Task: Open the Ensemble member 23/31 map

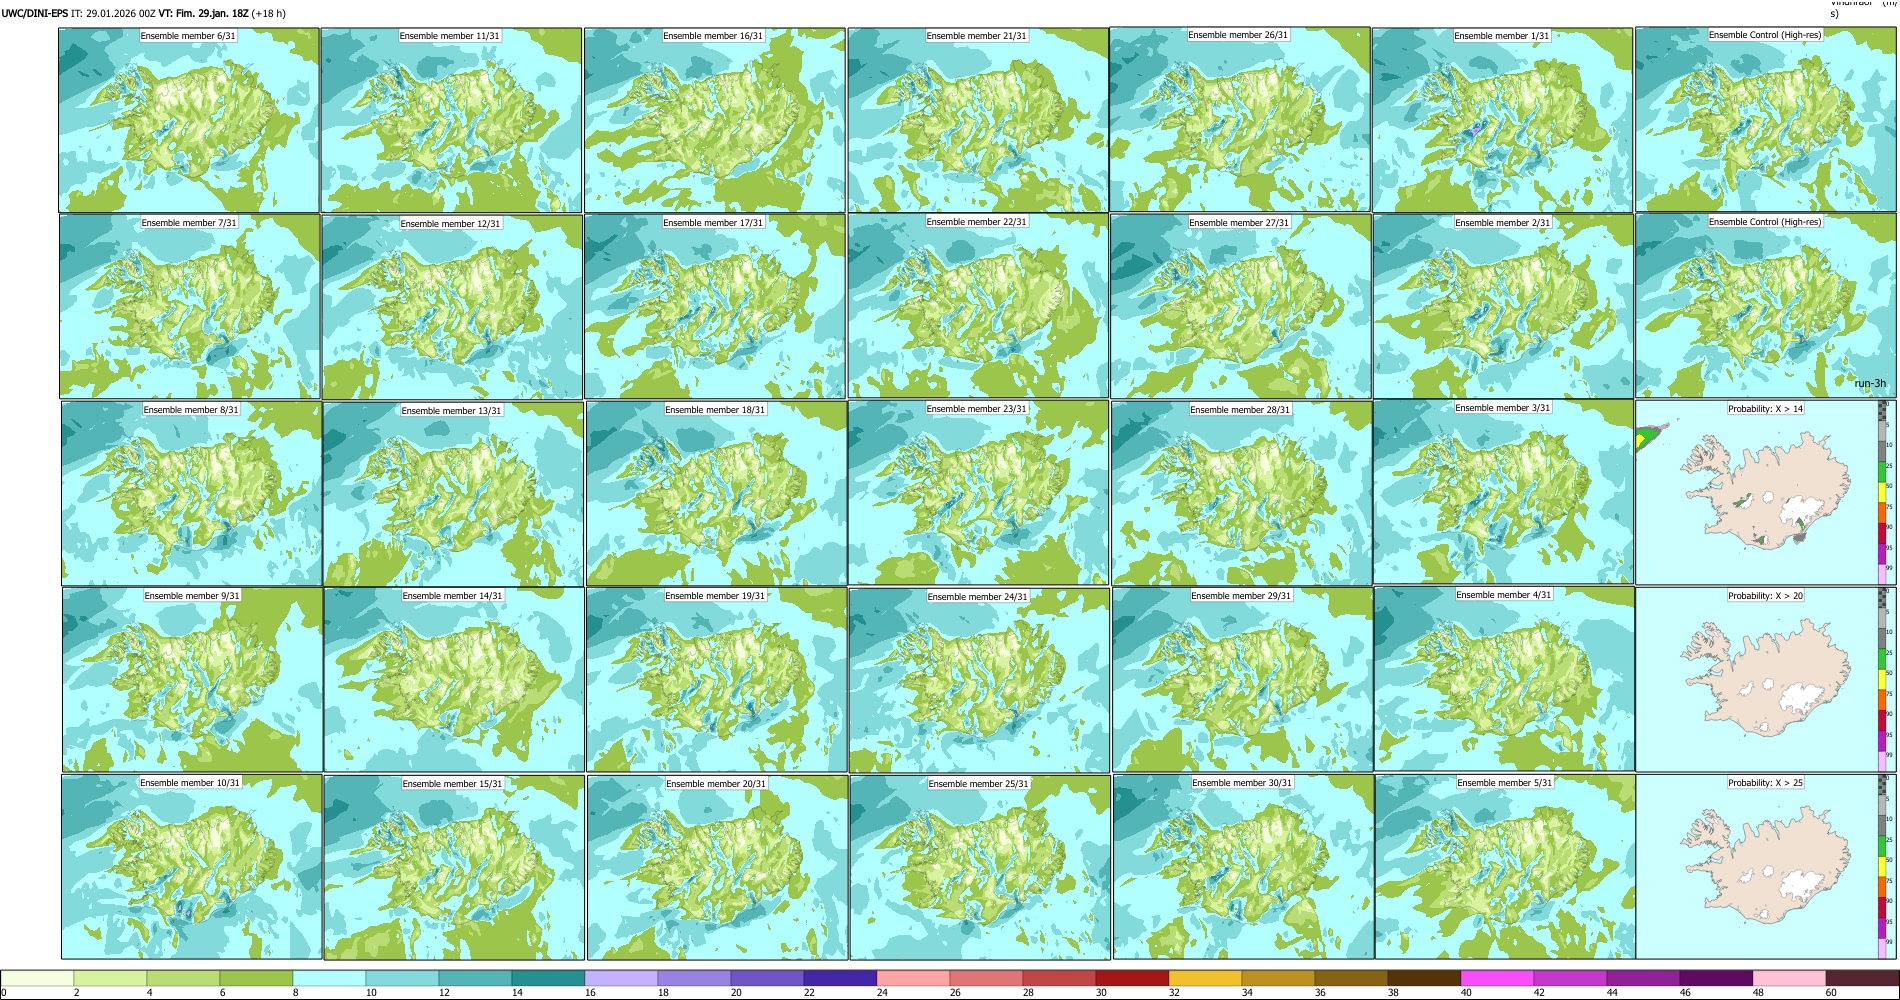Action: [x=979, y=493]
